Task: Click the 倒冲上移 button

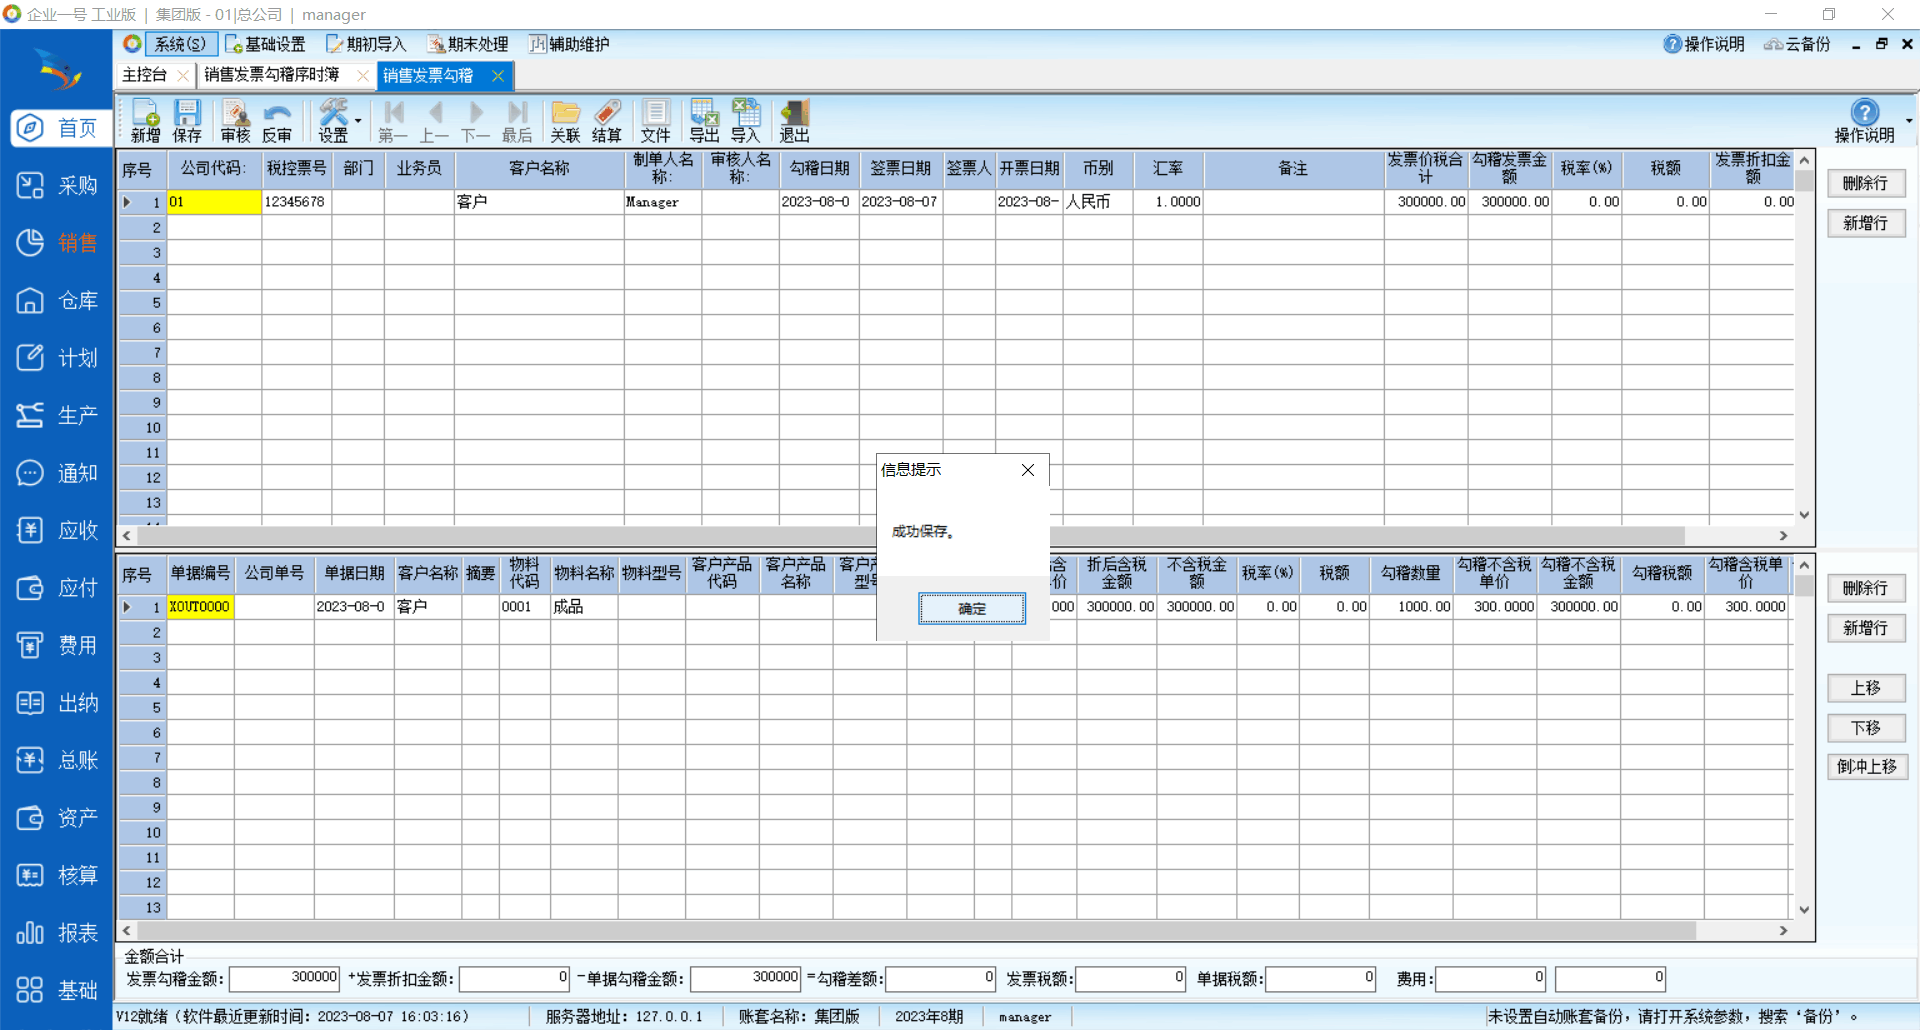Action: (x=1866, y=767)
